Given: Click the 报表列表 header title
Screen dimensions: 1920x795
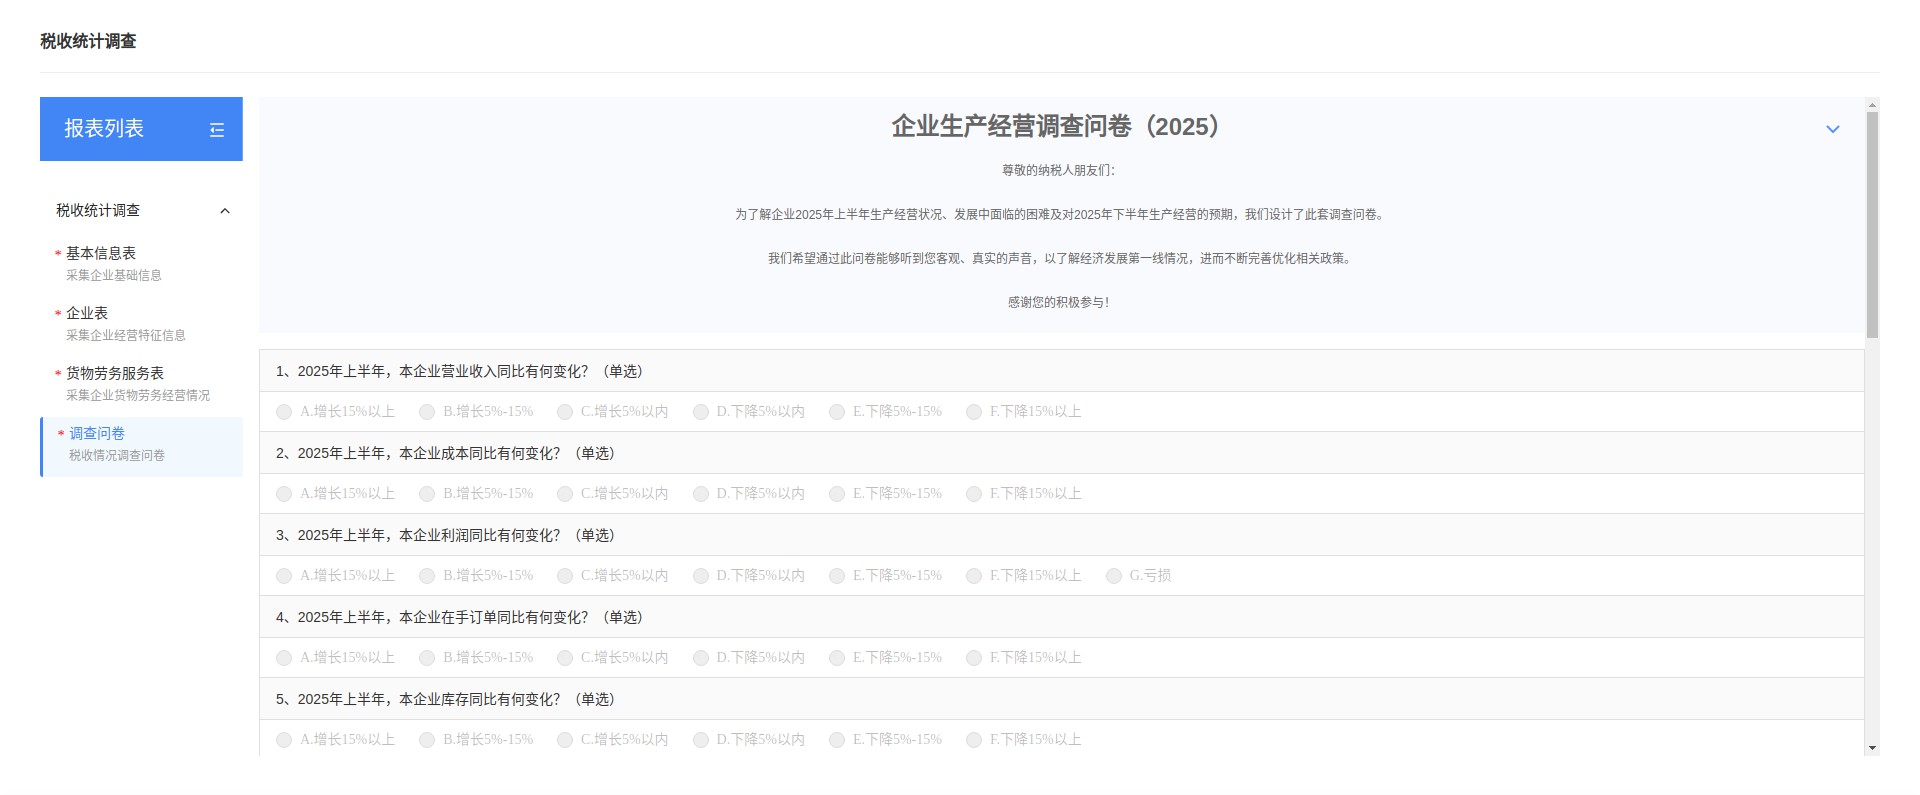Looking at the screenshot, I should point(104,129).
